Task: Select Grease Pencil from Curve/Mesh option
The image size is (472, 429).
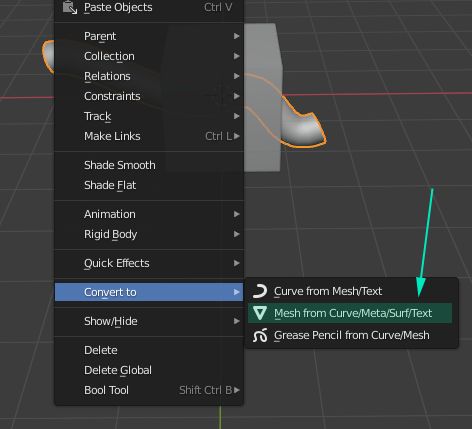Action: point(350,335)
